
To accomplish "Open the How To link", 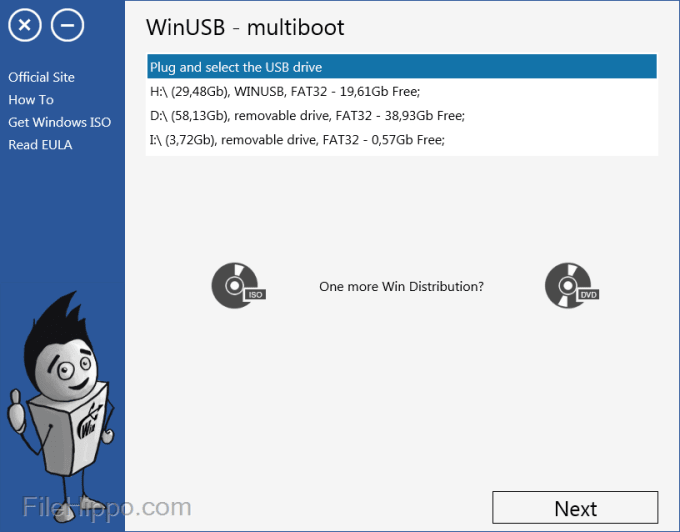I will pyautogui.click(x=31, y=100).
